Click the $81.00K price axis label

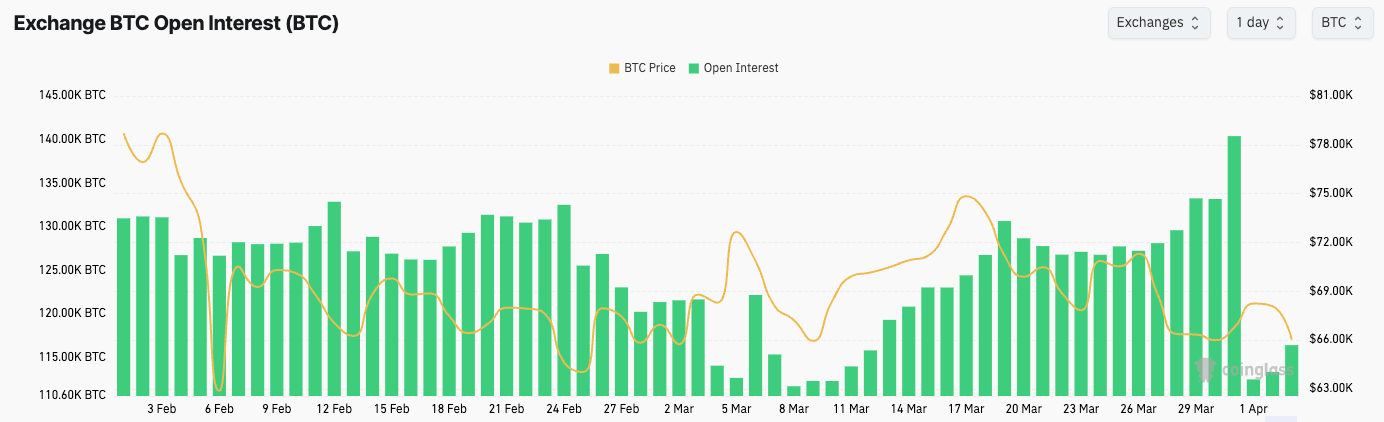click(1331, 95)
